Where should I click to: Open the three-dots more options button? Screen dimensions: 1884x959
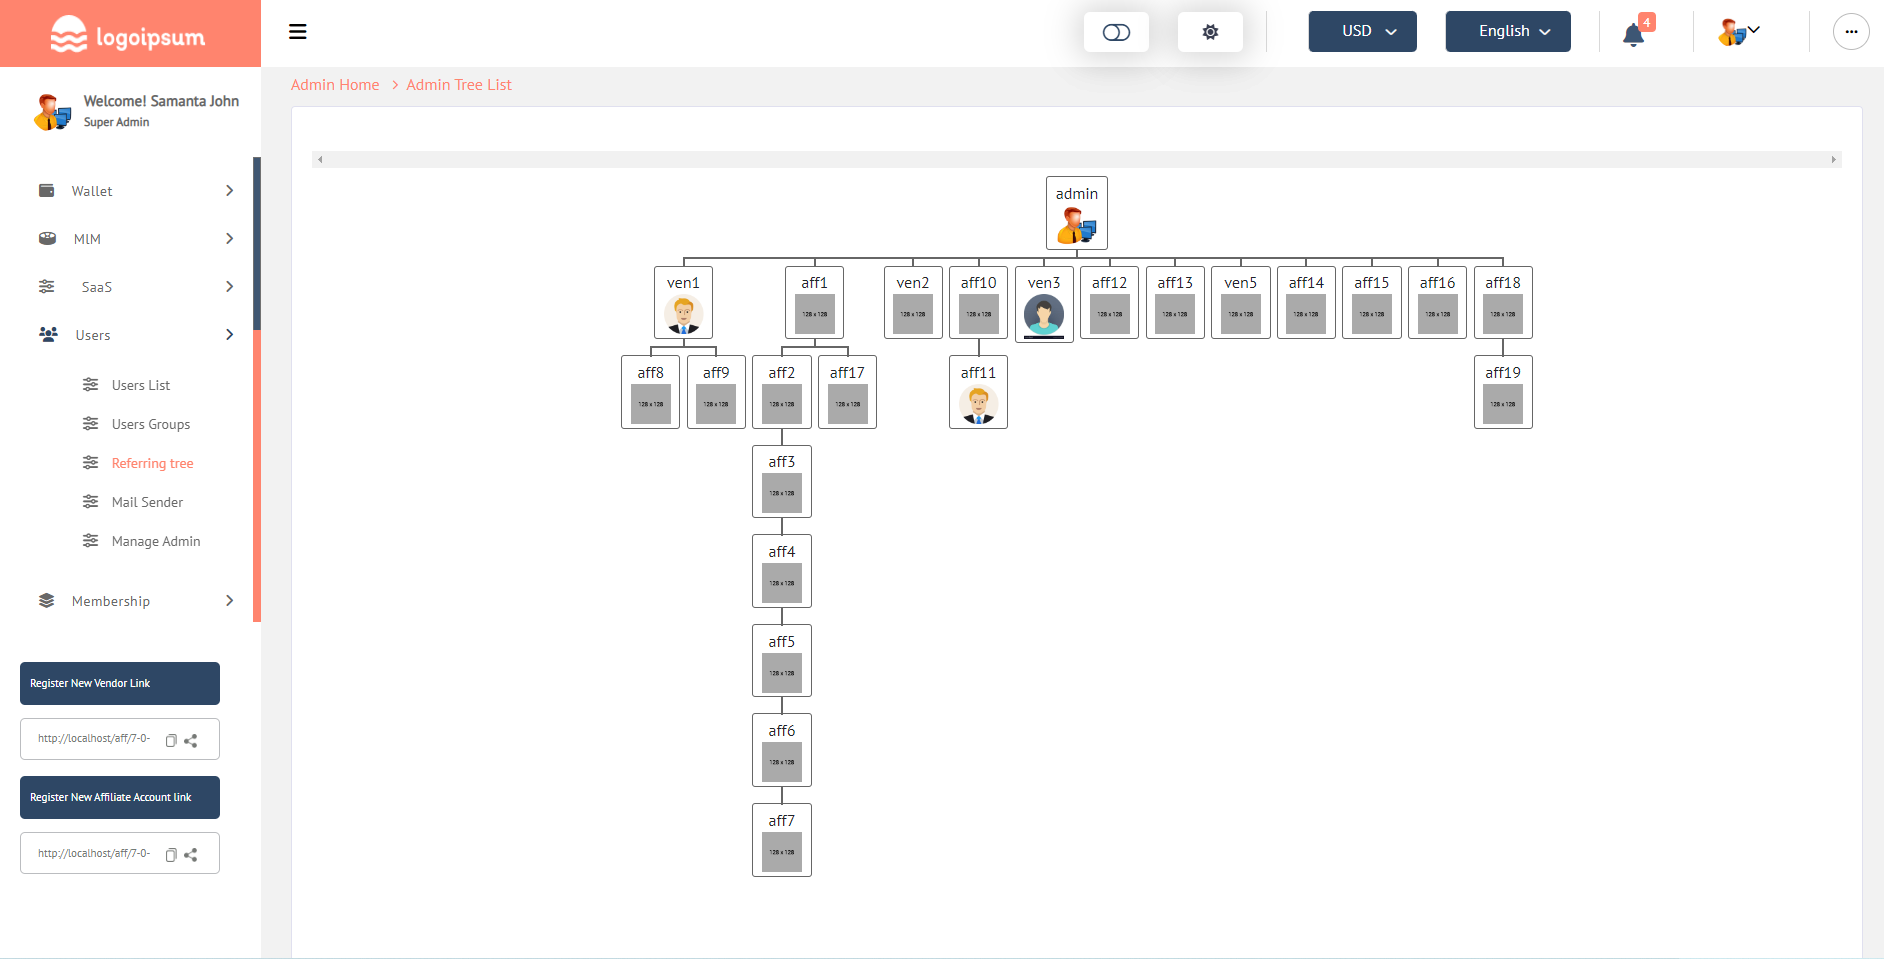coord(1850,32)
